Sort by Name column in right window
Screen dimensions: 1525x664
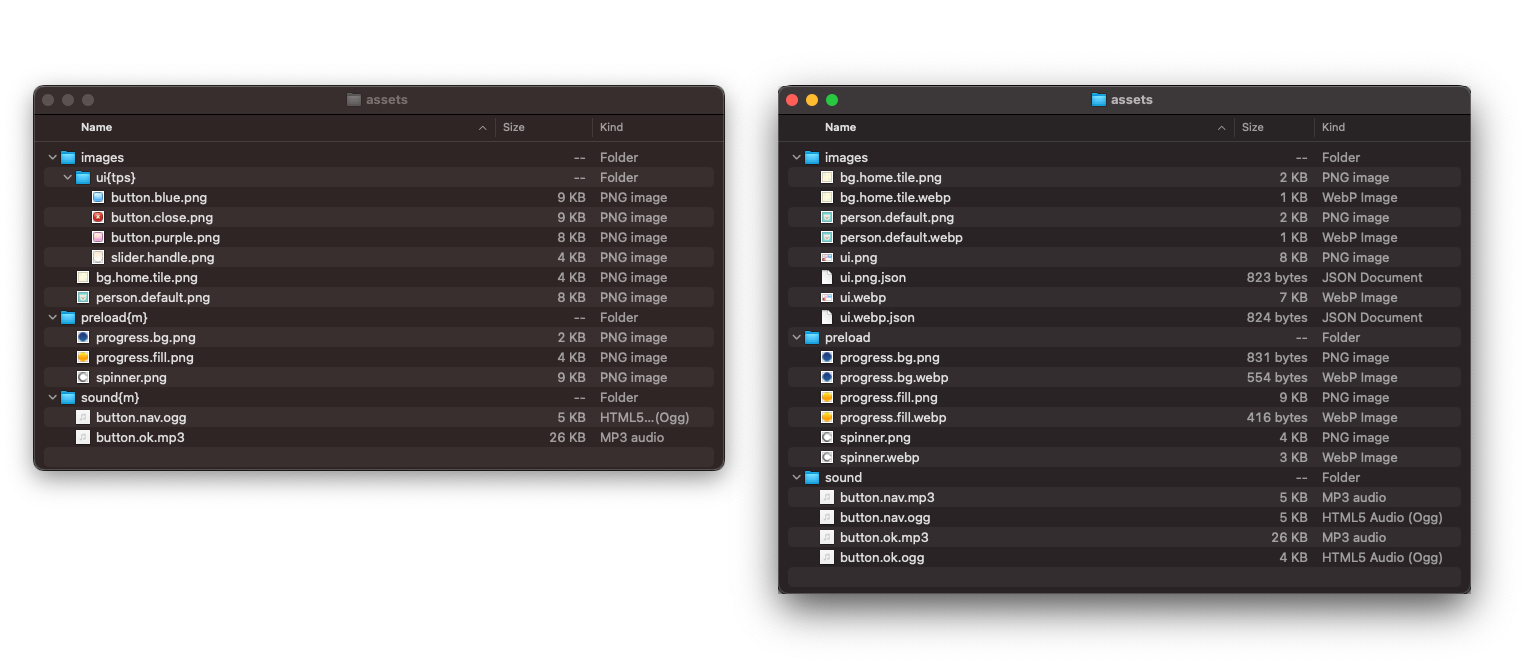(x=840, y=127)
